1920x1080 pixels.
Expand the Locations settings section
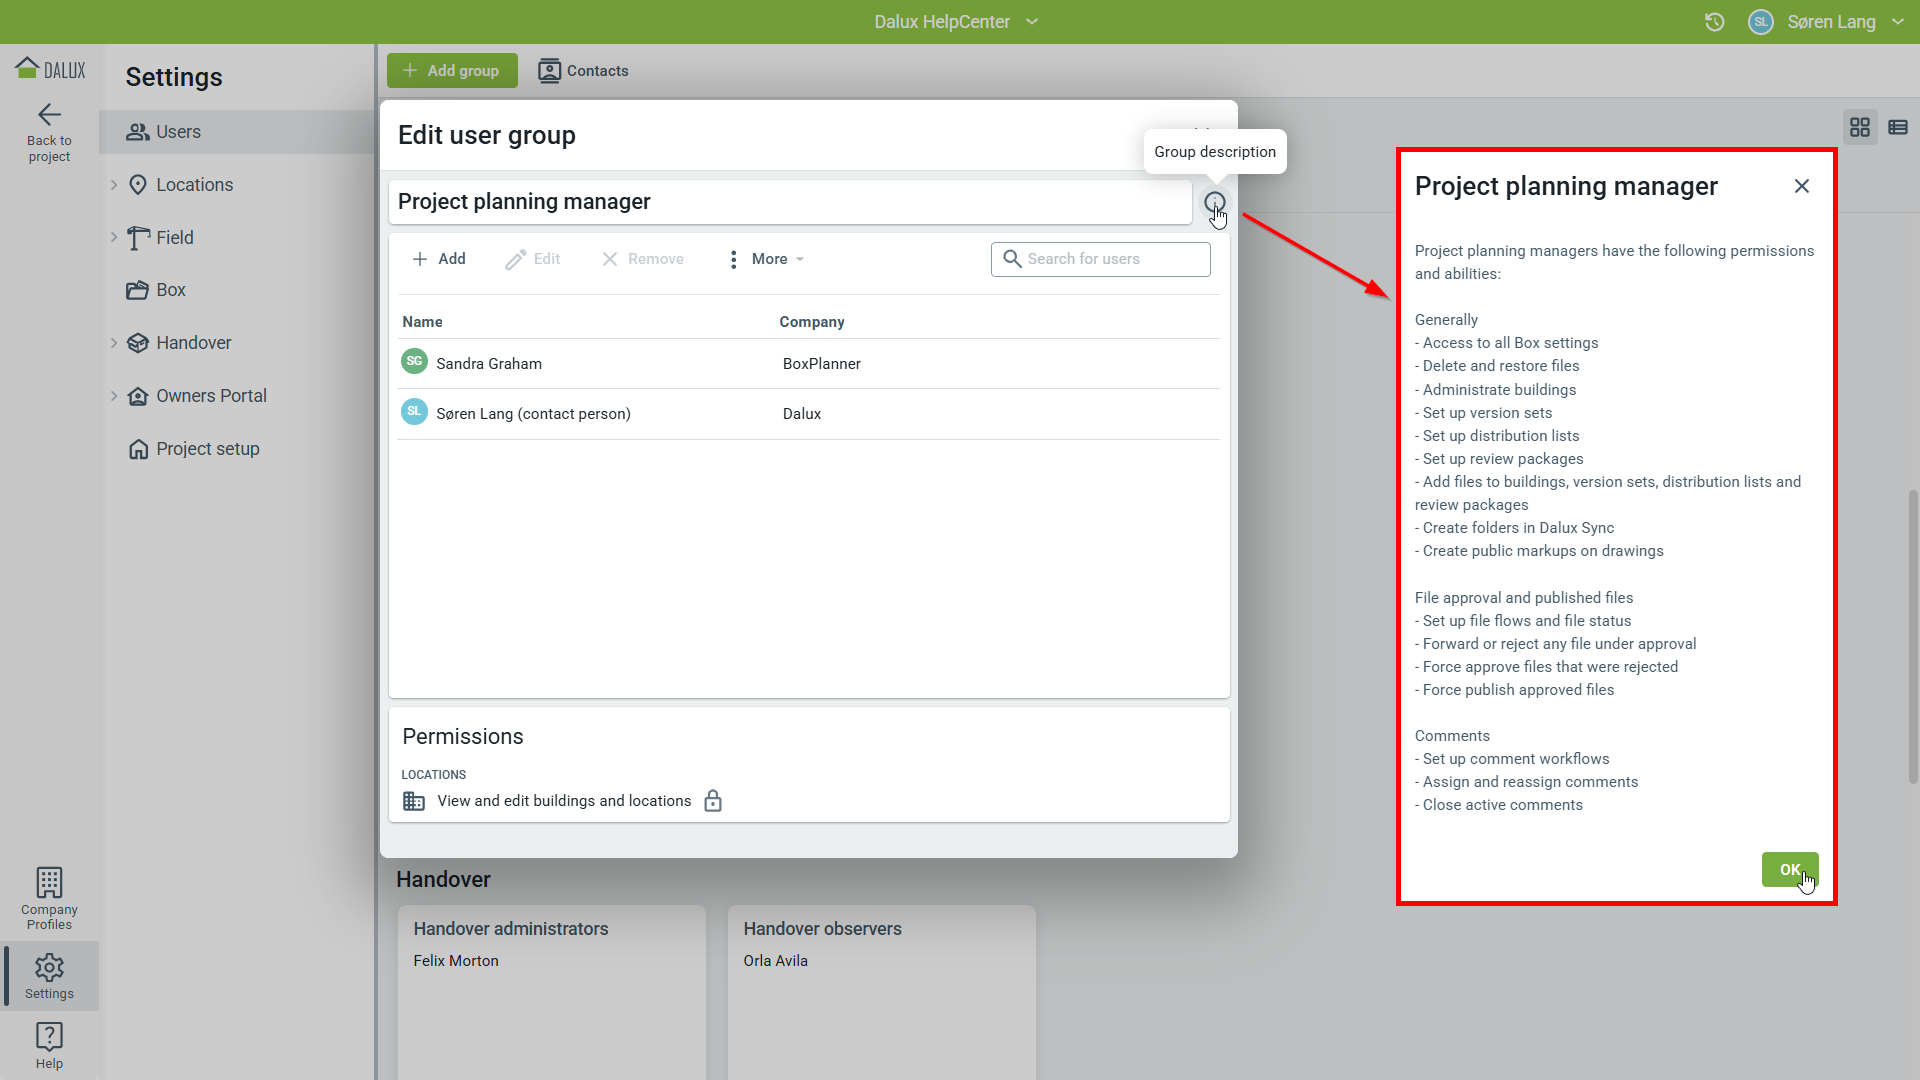pos(114,185)
